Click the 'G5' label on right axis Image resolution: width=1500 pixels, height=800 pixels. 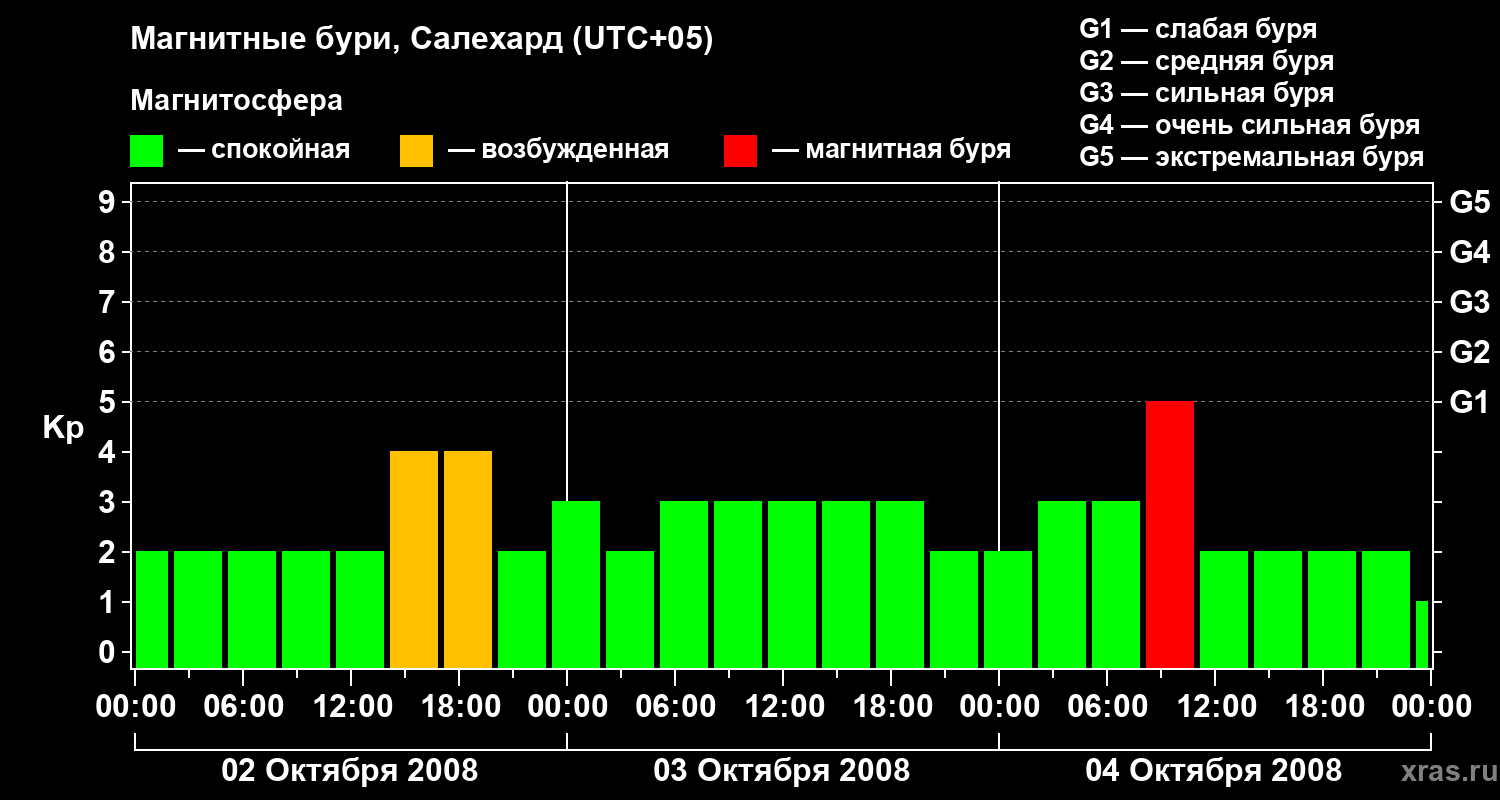pos(1470,202)
